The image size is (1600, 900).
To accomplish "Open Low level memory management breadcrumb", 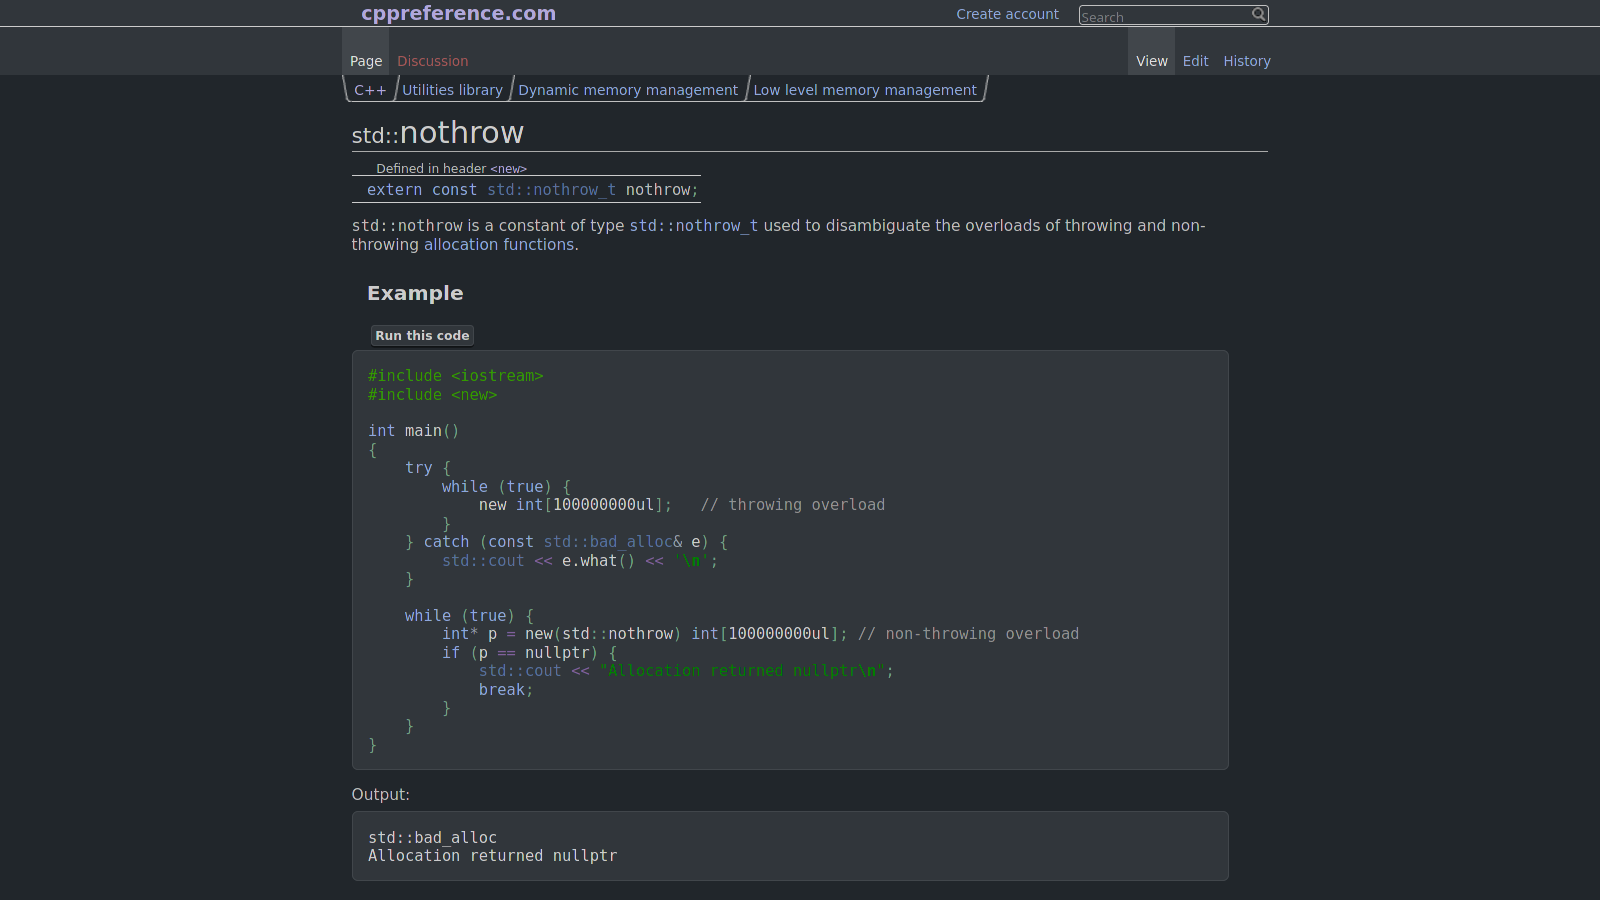I will coord(864,89).
